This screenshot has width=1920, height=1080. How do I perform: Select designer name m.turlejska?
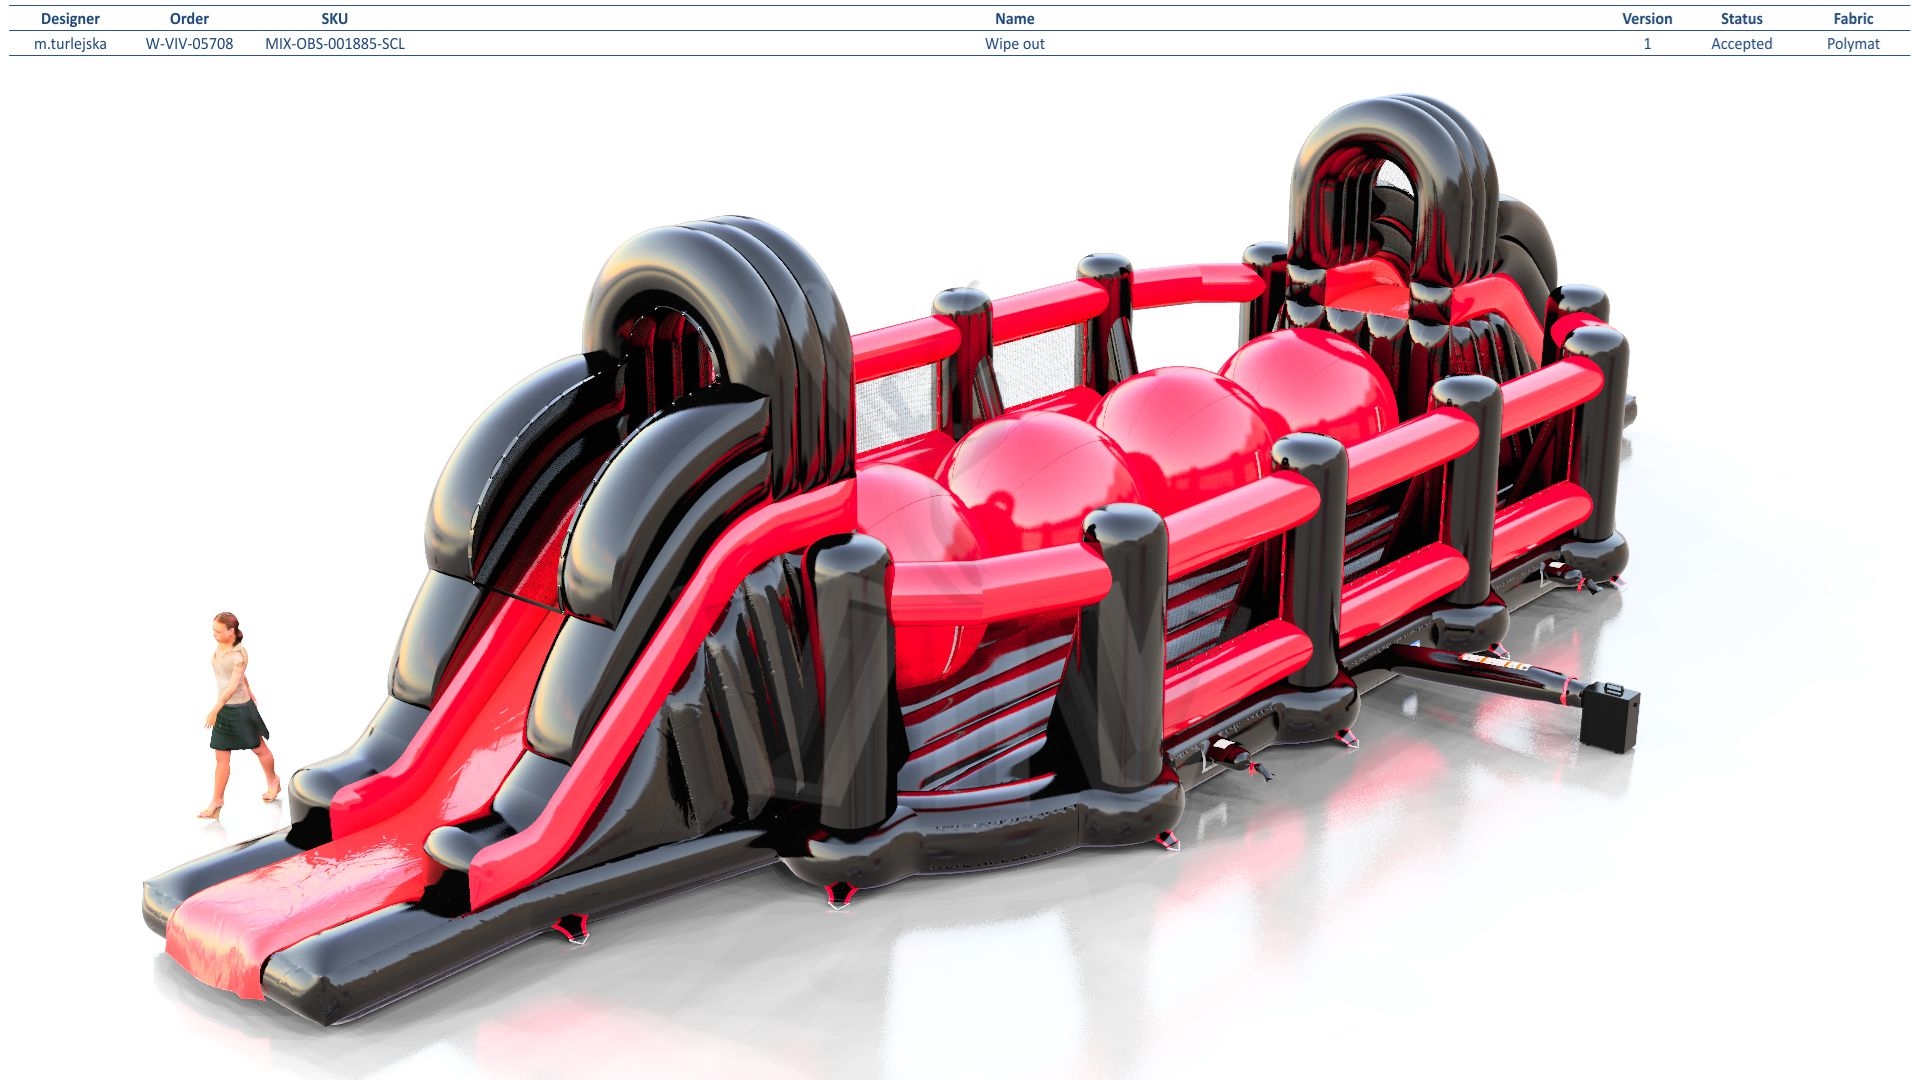pyautogui.click(x=70, y=44)
